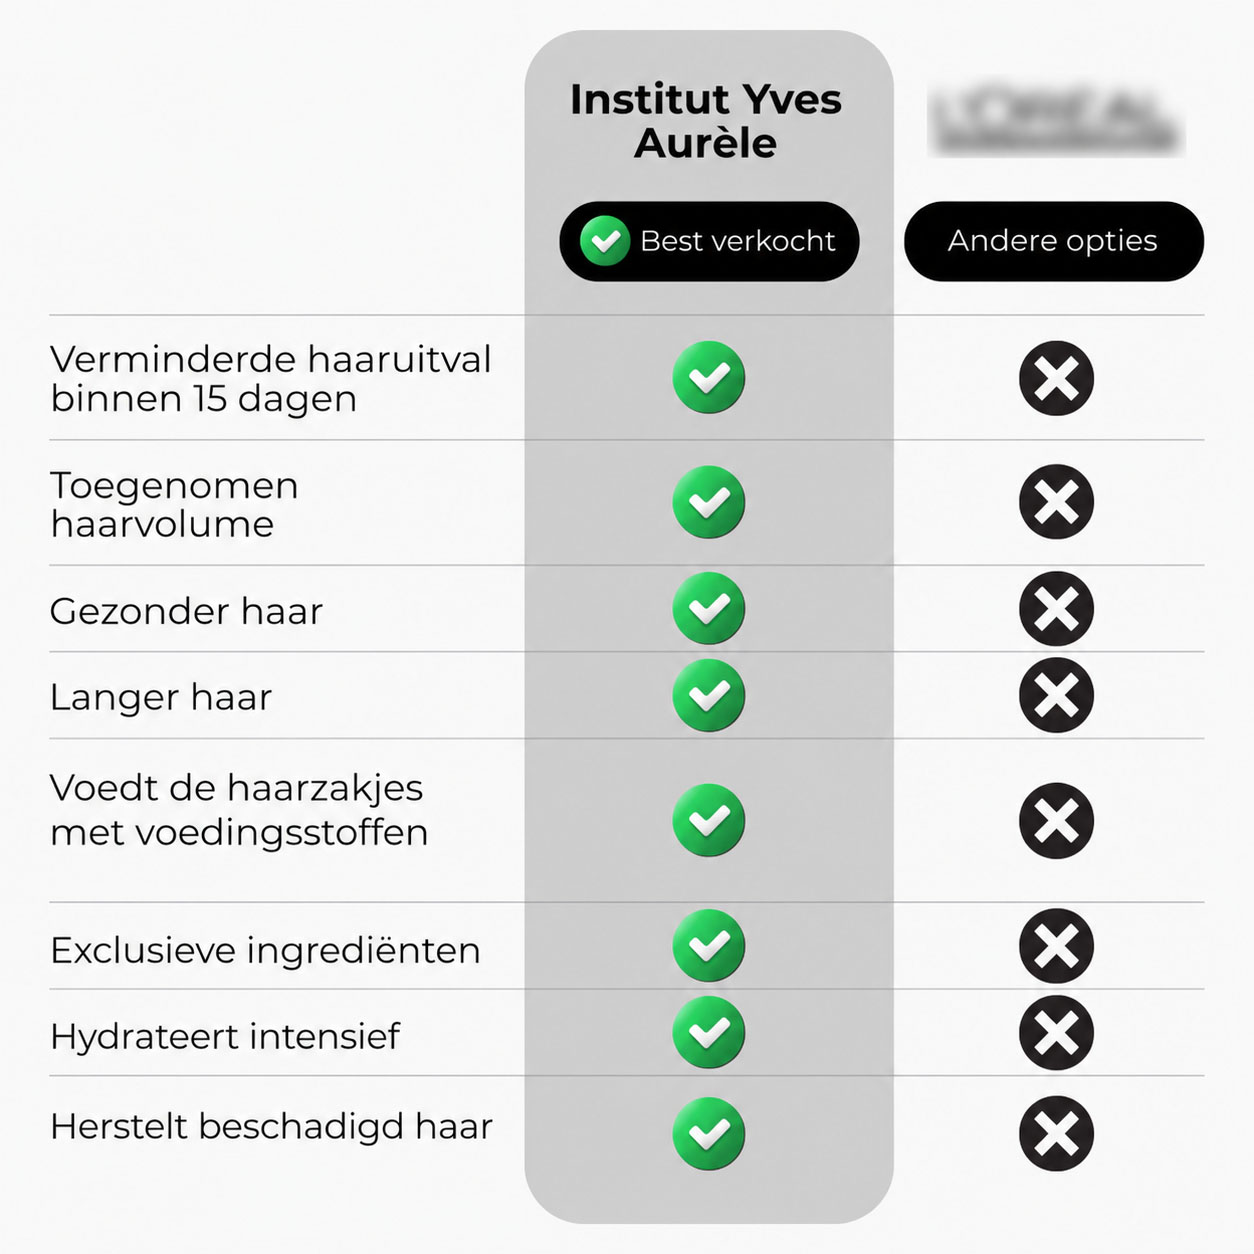Viewport: 1254px width, 1254px height.
Task: Click the black X for Verminderde haaruitval
Action: [1057, 378]
